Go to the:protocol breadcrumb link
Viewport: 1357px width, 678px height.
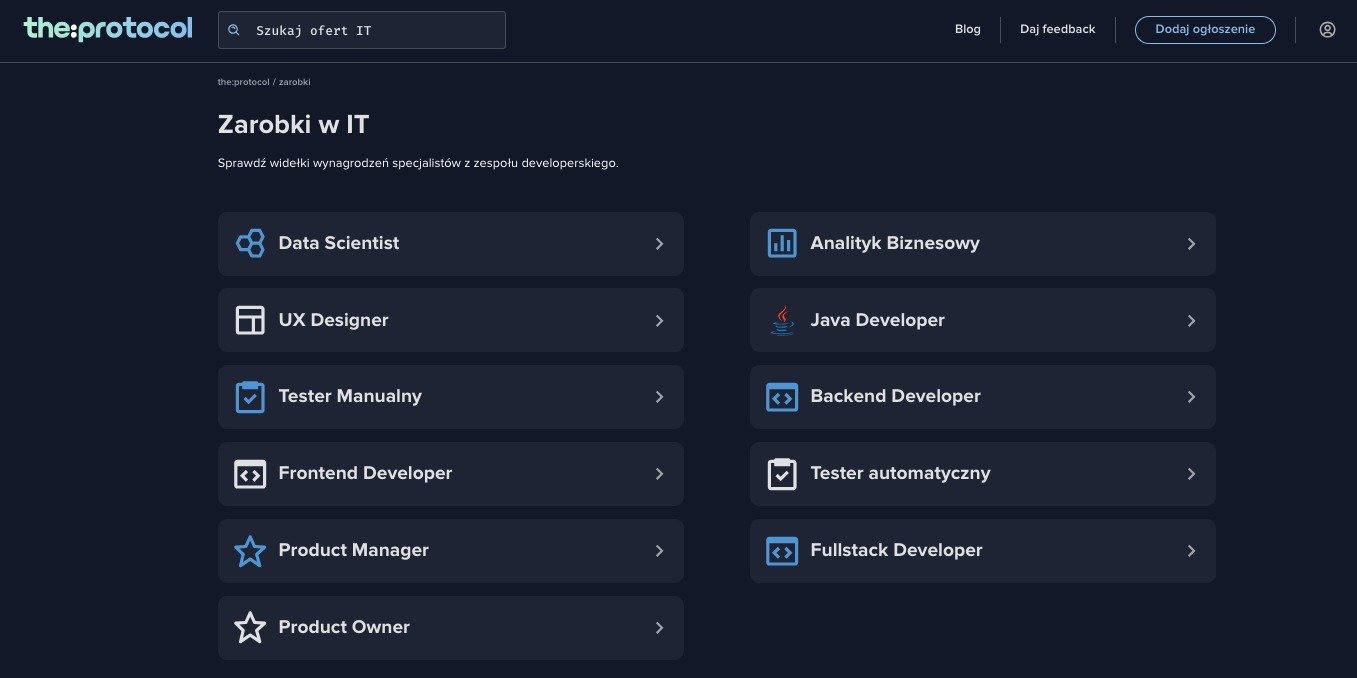click(244, 82)
